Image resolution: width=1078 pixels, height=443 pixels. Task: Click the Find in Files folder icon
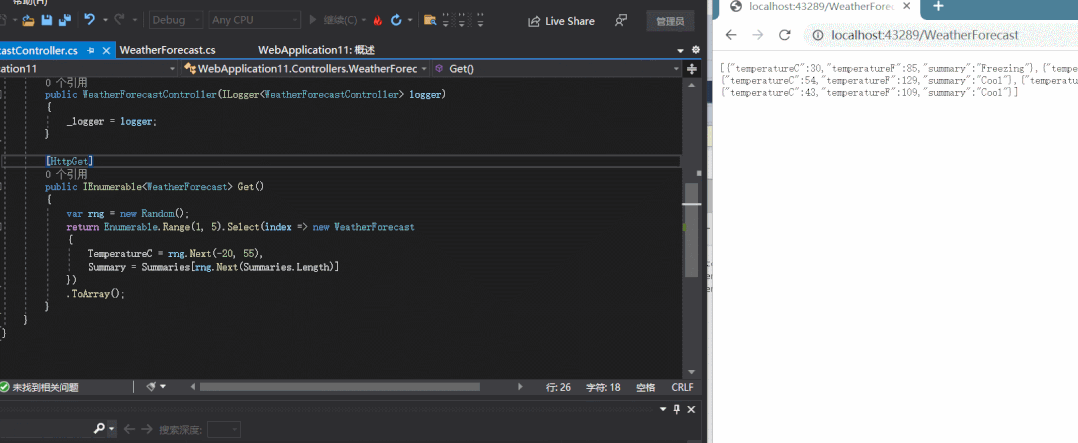[x=430, y=20]
